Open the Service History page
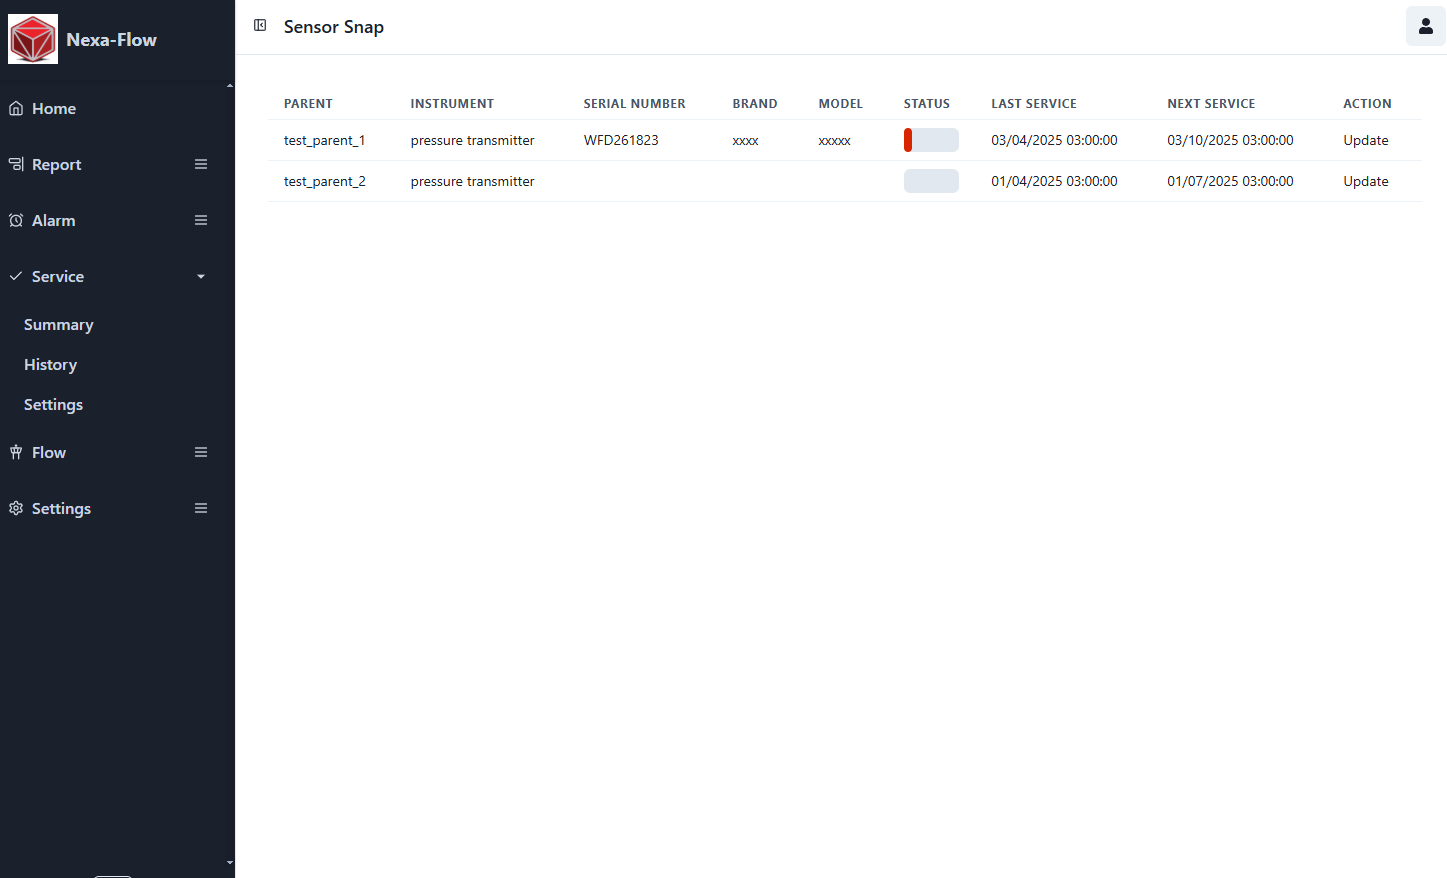The height and width of the screenshot is (878, 1447). (x=50, y=365)
